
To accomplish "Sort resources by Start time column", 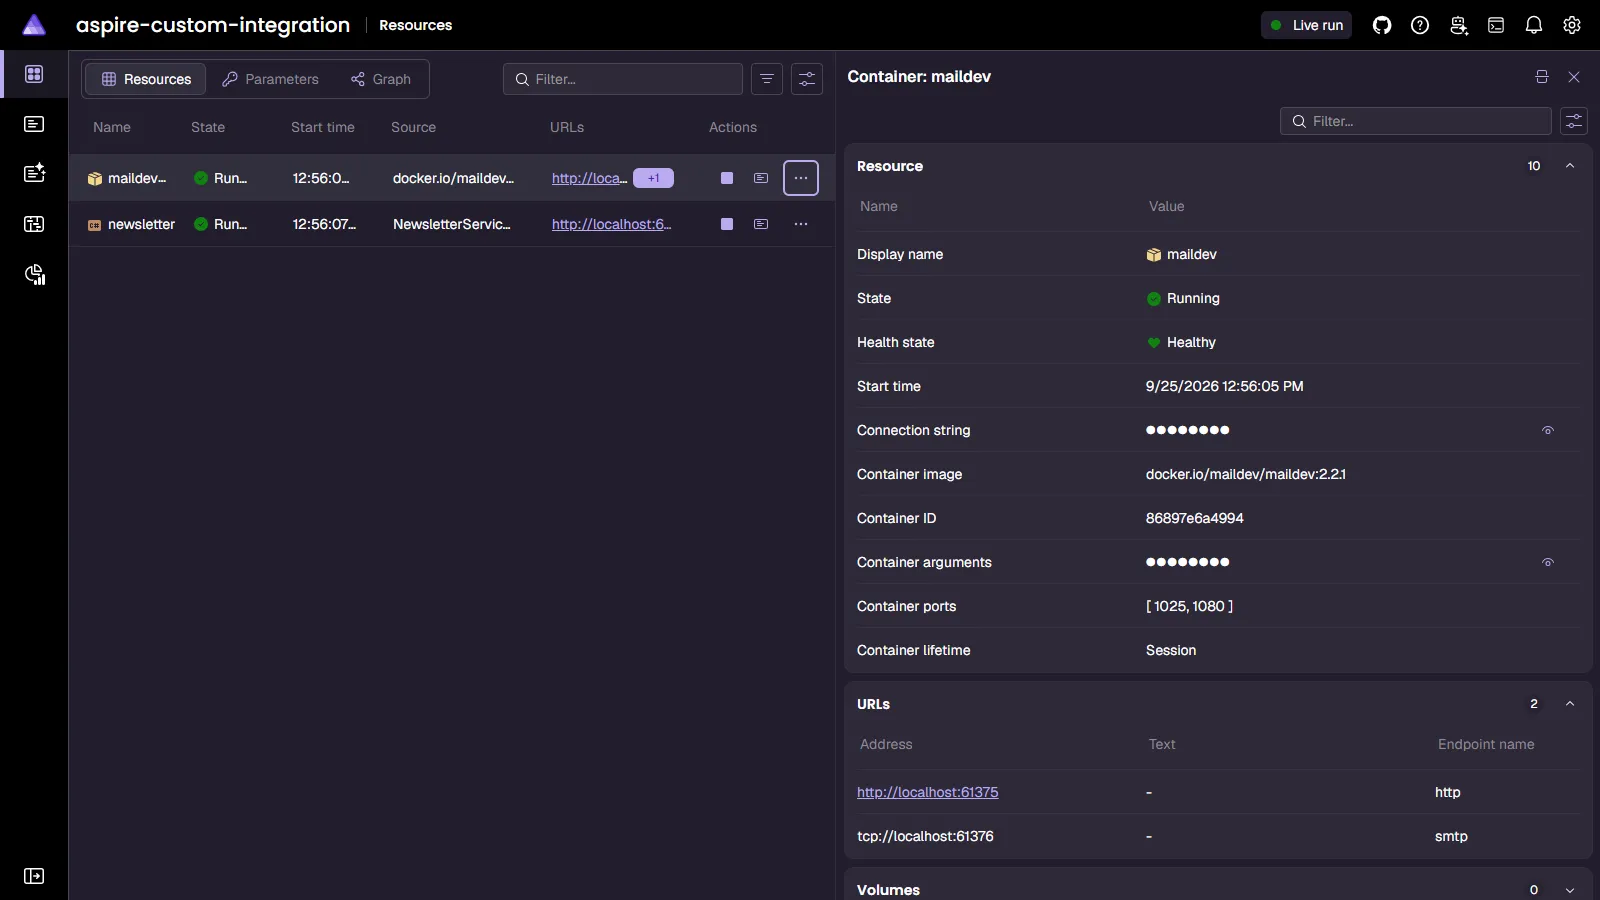I will (x=323, y=127).
